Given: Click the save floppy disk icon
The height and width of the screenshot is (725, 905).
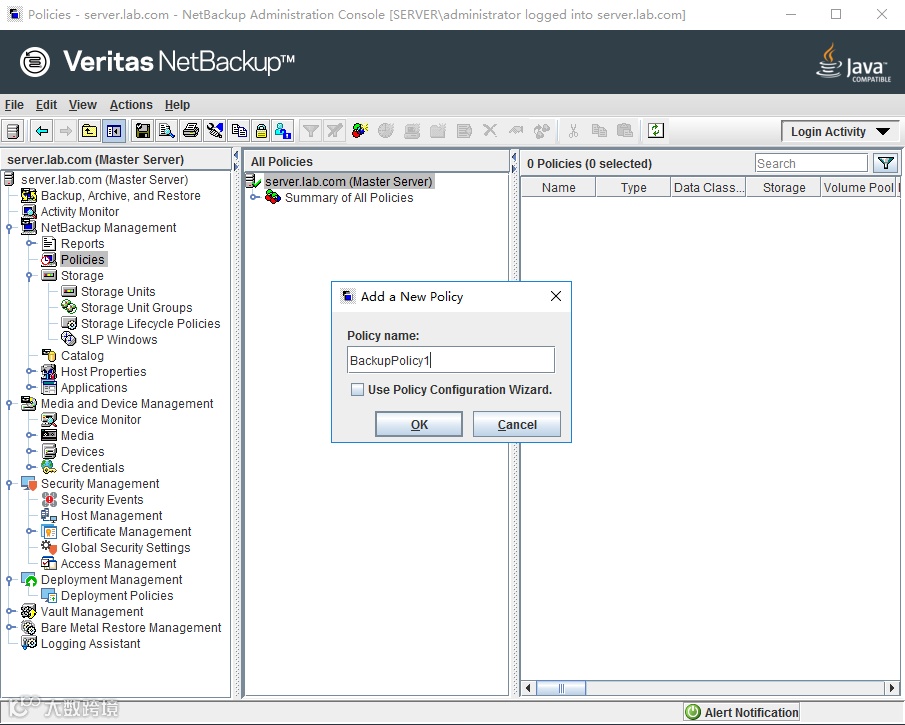Looking at the screenshot, I should tap(143, 131).
